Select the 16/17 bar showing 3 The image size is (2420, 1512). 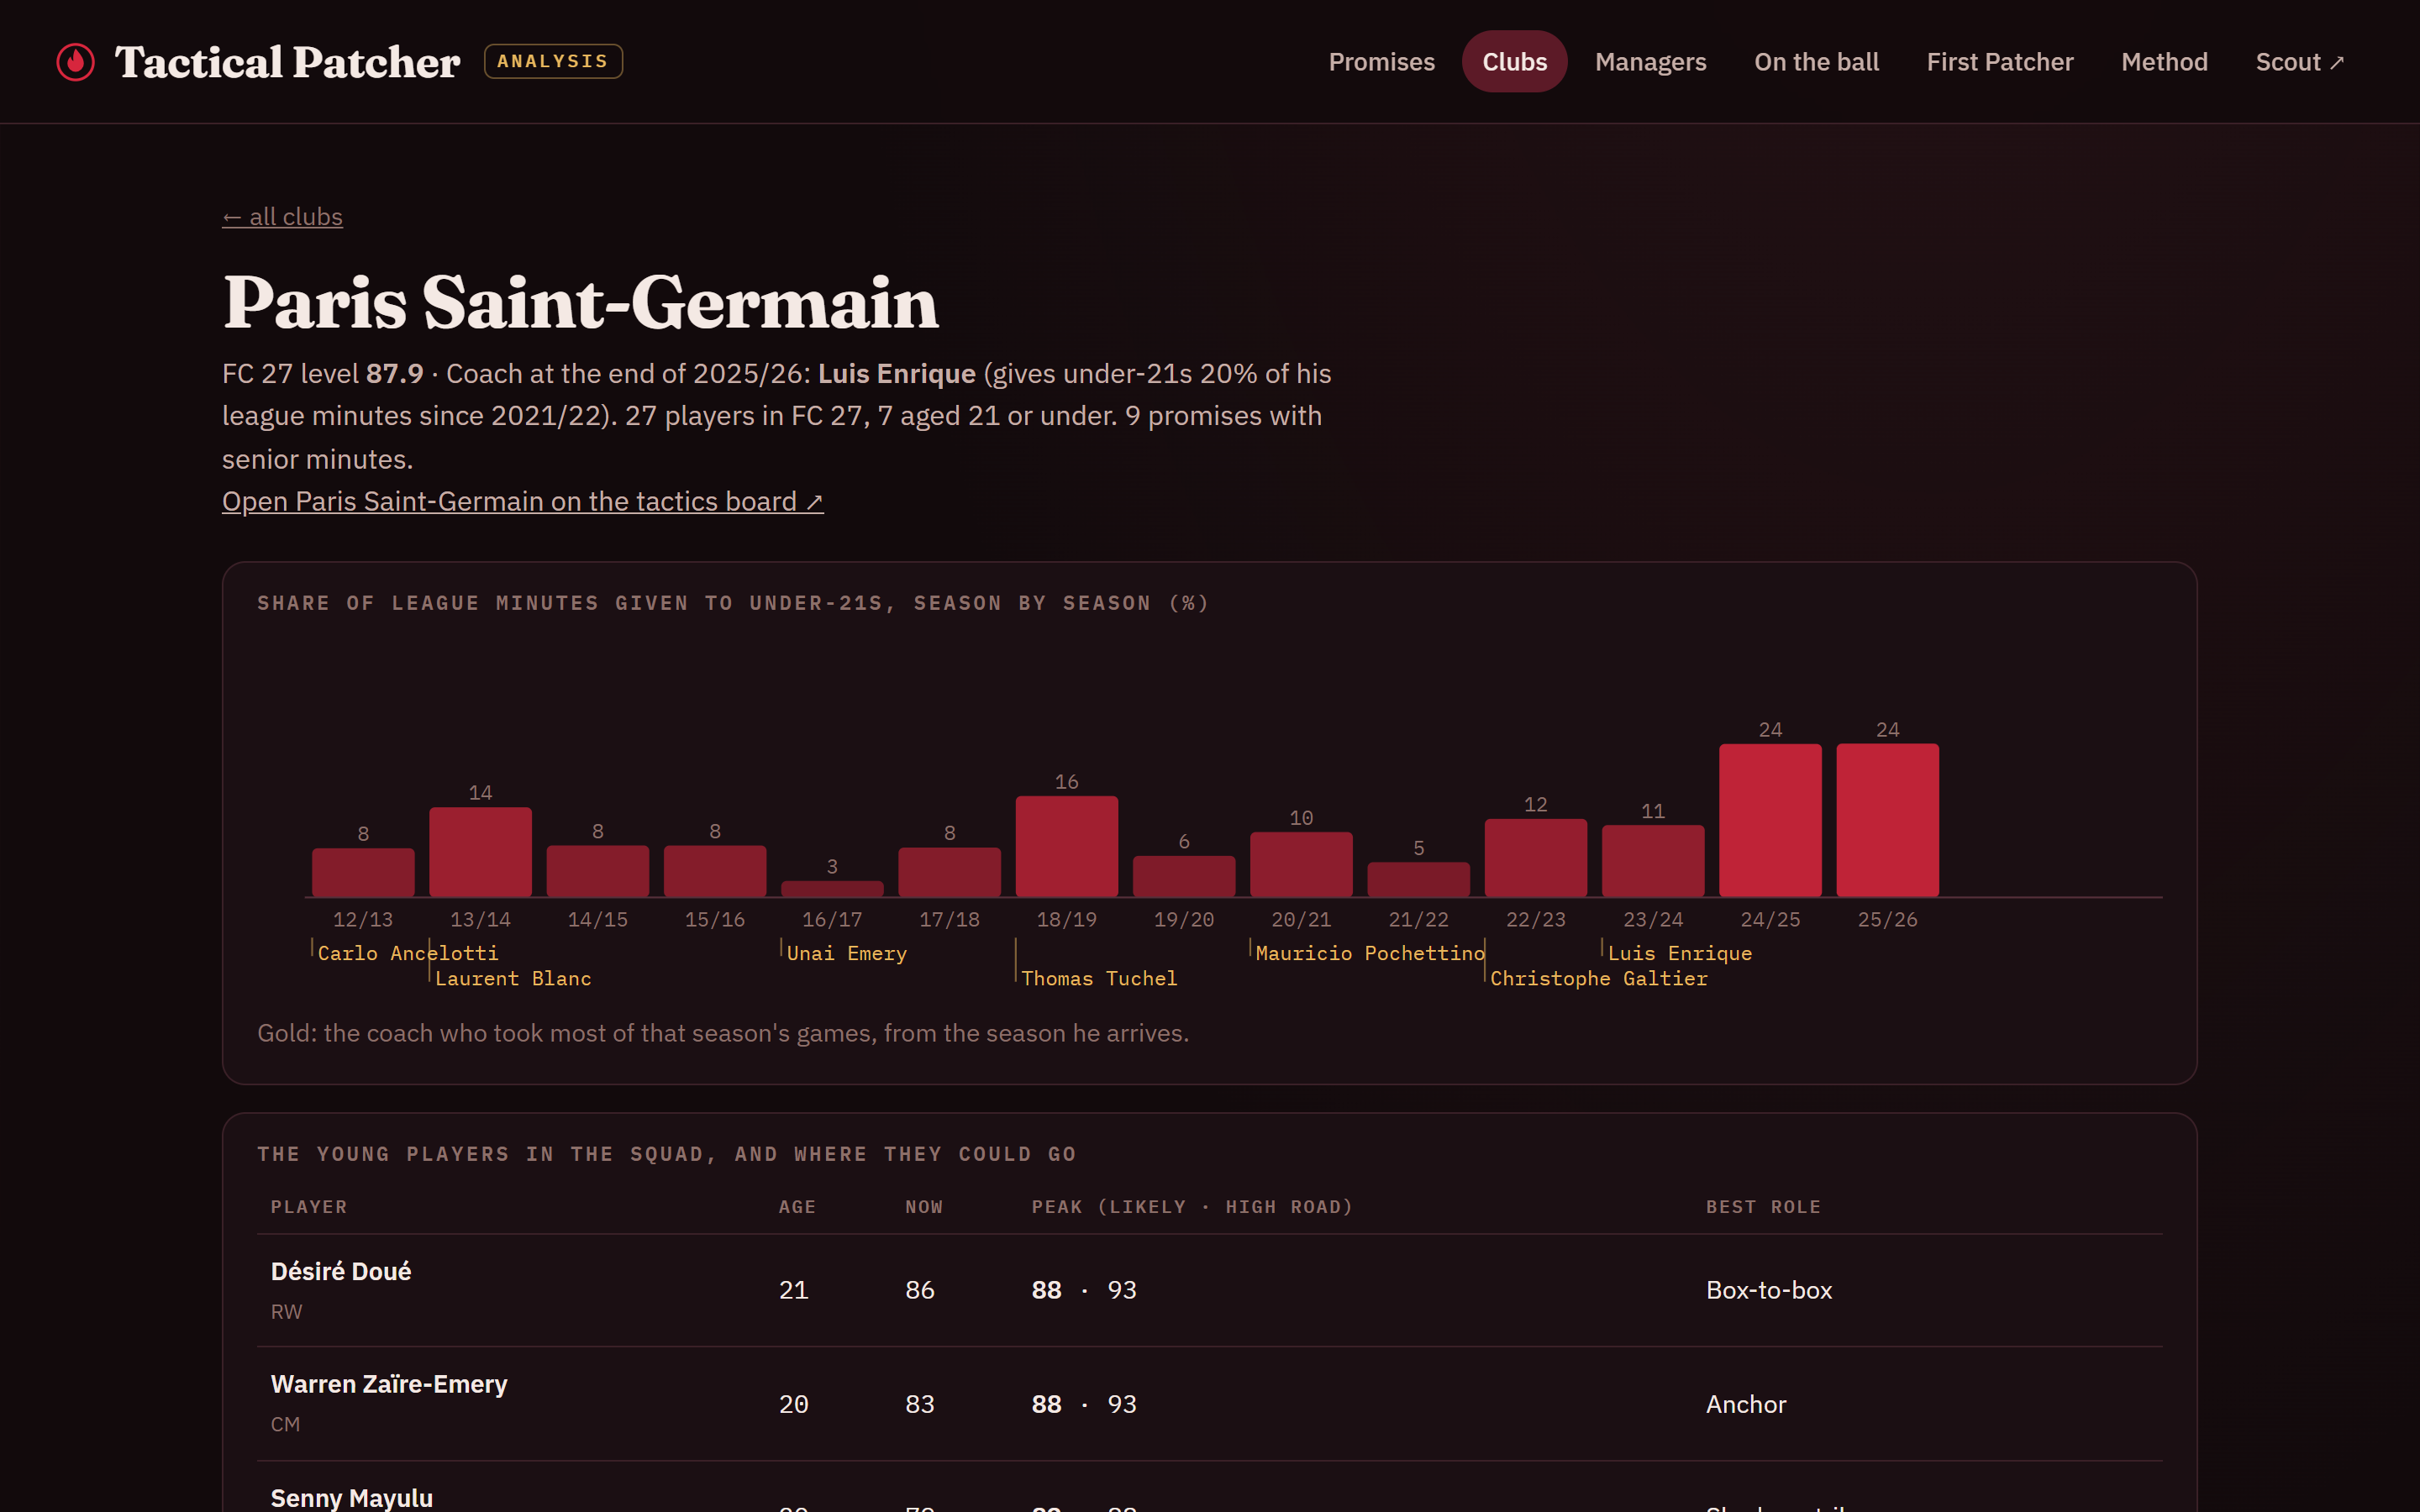[x=832, y=889]
